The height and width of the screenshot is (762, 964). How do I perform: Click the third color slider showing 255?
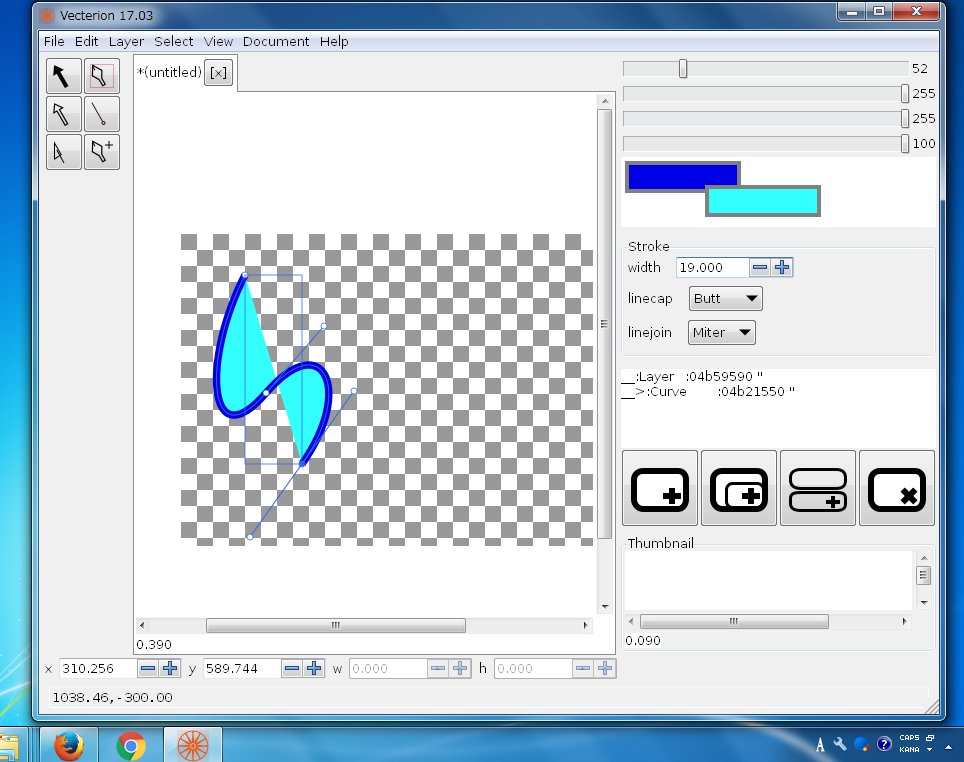pyautogui.click(x=766, y=118)
